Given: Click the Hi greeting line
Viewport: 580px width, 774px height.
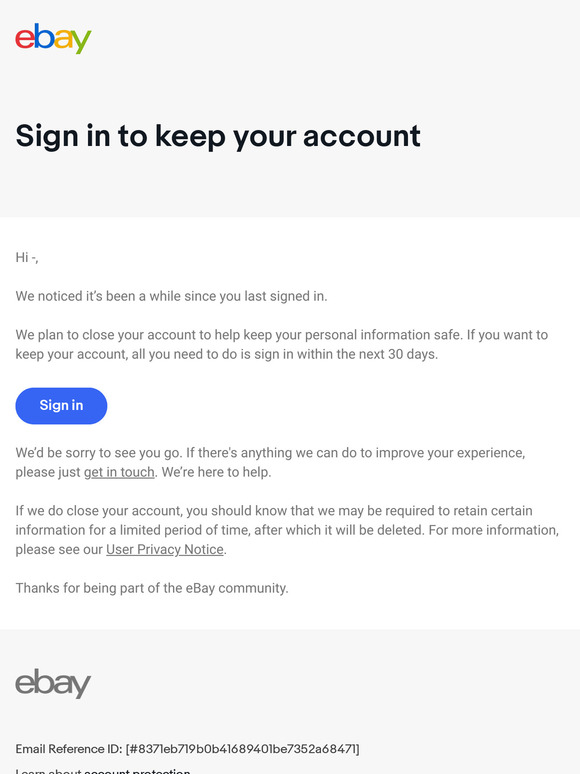Looking at the screenshot, I should (27, 257).
